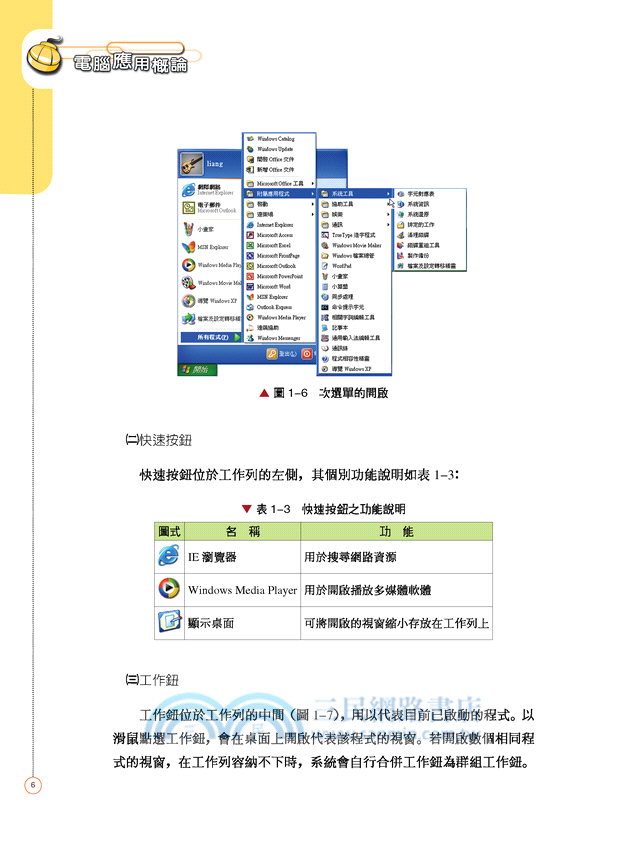
Task: Expand Microsoft Office 工具 submenu arrow
Action: point(313,183)
